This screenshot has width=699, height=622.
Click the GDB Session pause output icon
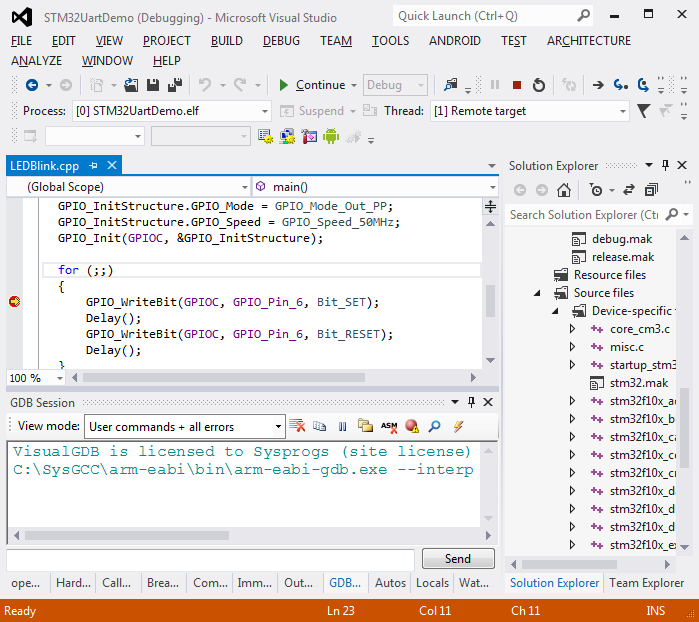342,427
